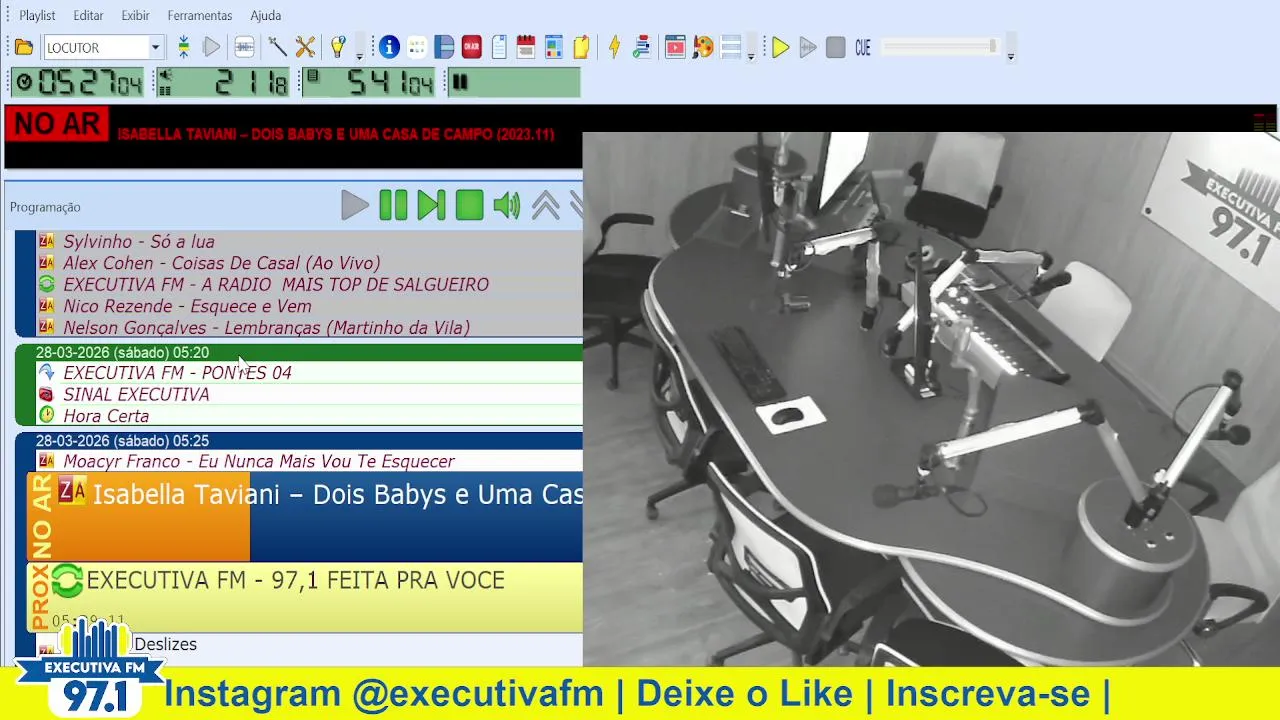Click the colored blocks layout icon
The width and height of the screenshot is (1280, 720).
click(x=554, y=47)
